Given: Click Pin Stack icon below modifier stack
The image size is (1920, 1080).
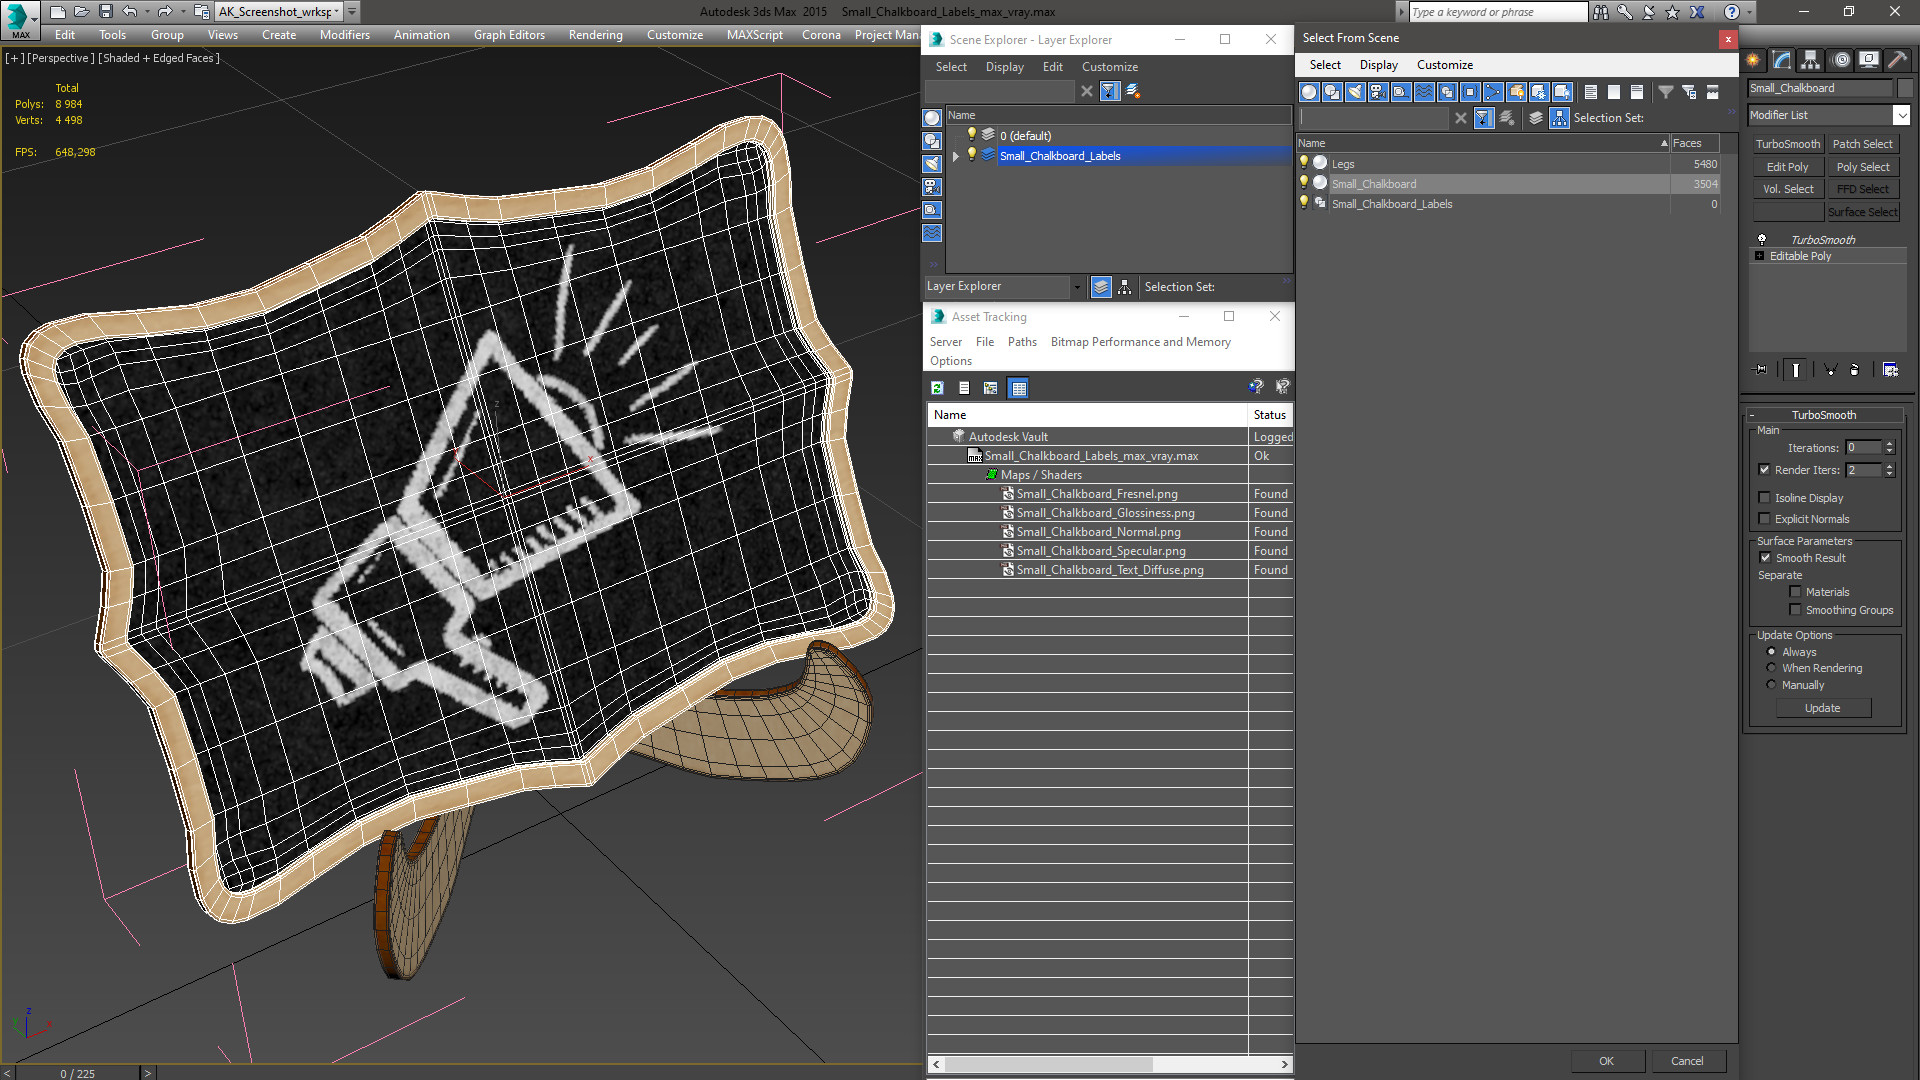Looking at the screenshot, I should click(1761, 370).
